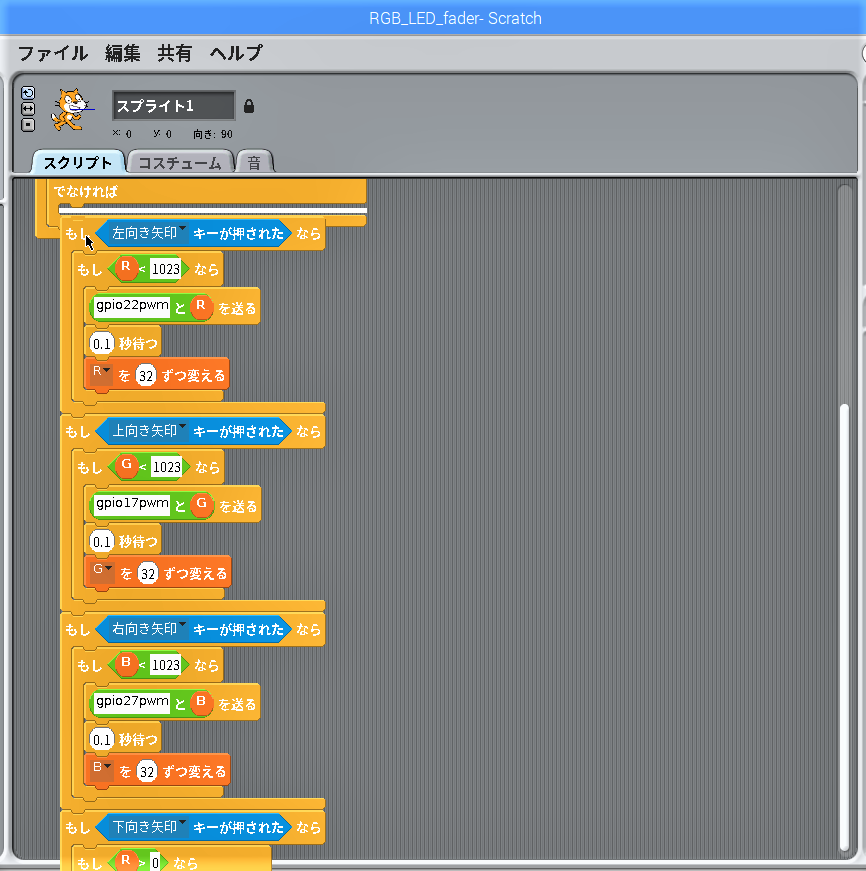Click the gpio27pwm text field
Screen dimensions: 866x871
tap(132, 703)
